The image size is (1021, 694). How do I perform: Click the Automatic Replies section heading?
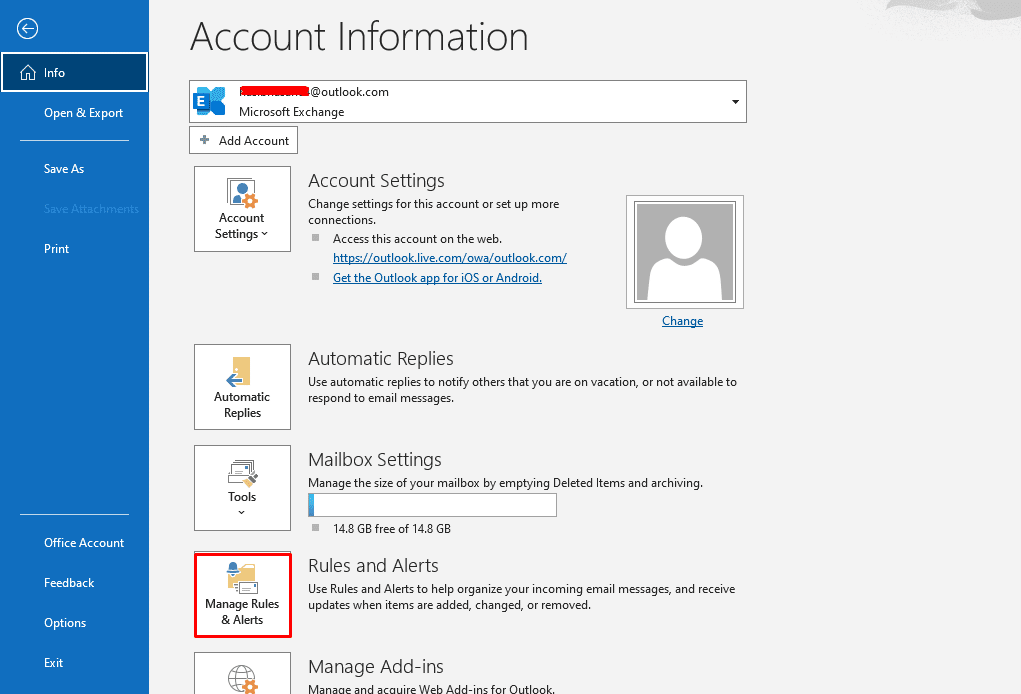[x=381, y=359]
